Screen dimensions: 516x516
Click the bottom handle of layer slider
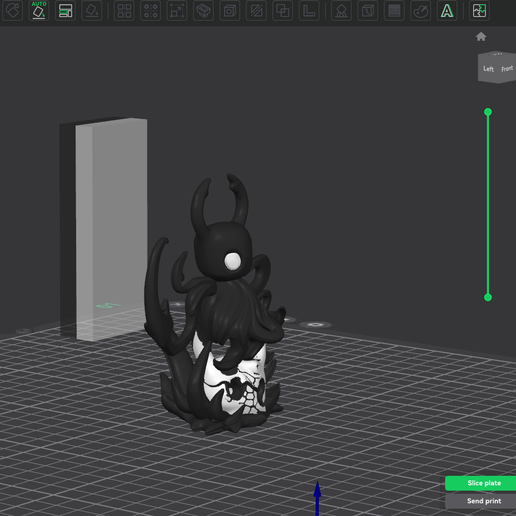pyautogui.click(x=488, y=297)
